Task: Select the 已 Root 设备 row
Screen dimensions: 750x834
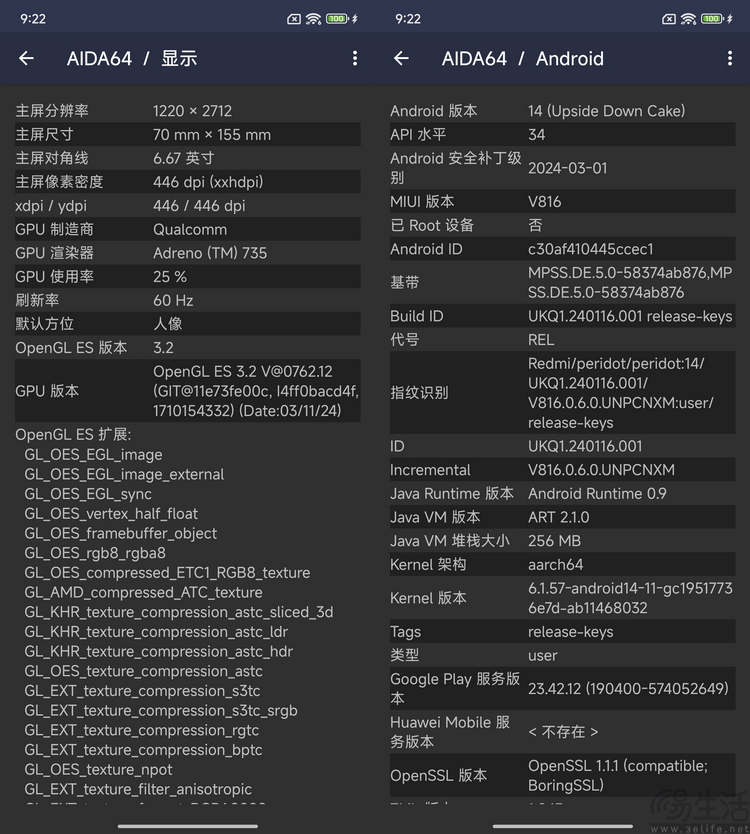Action: 563,225
